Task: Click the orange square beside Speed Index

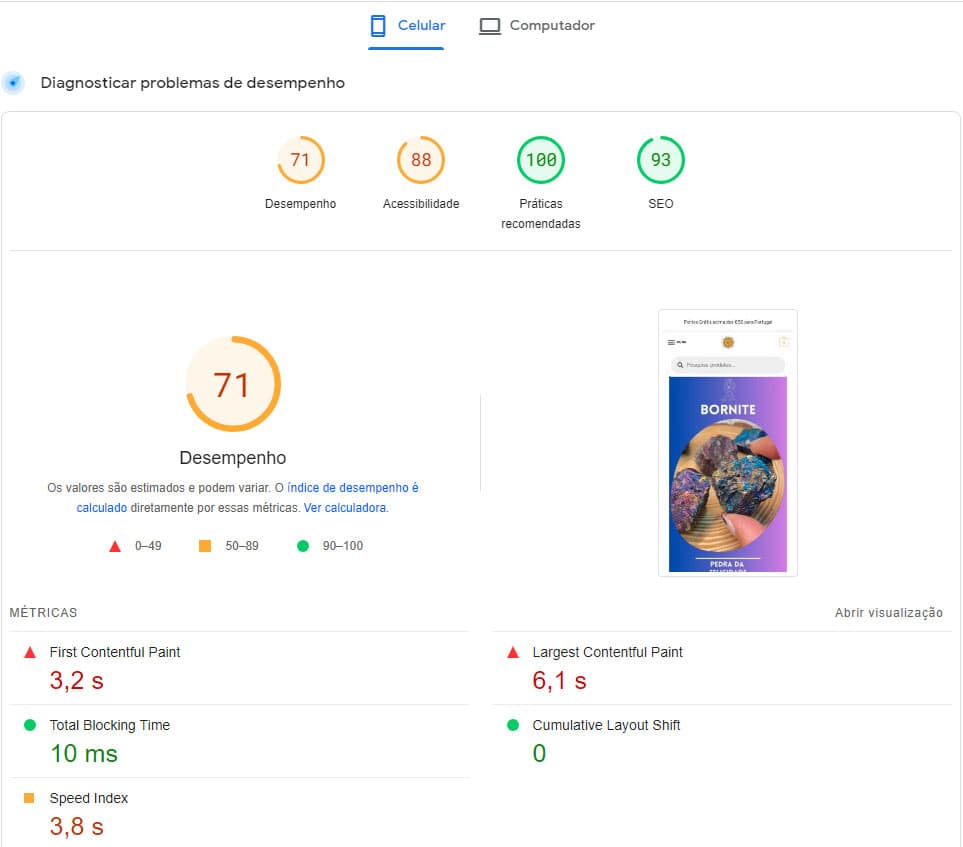Action: pos(31,797)
